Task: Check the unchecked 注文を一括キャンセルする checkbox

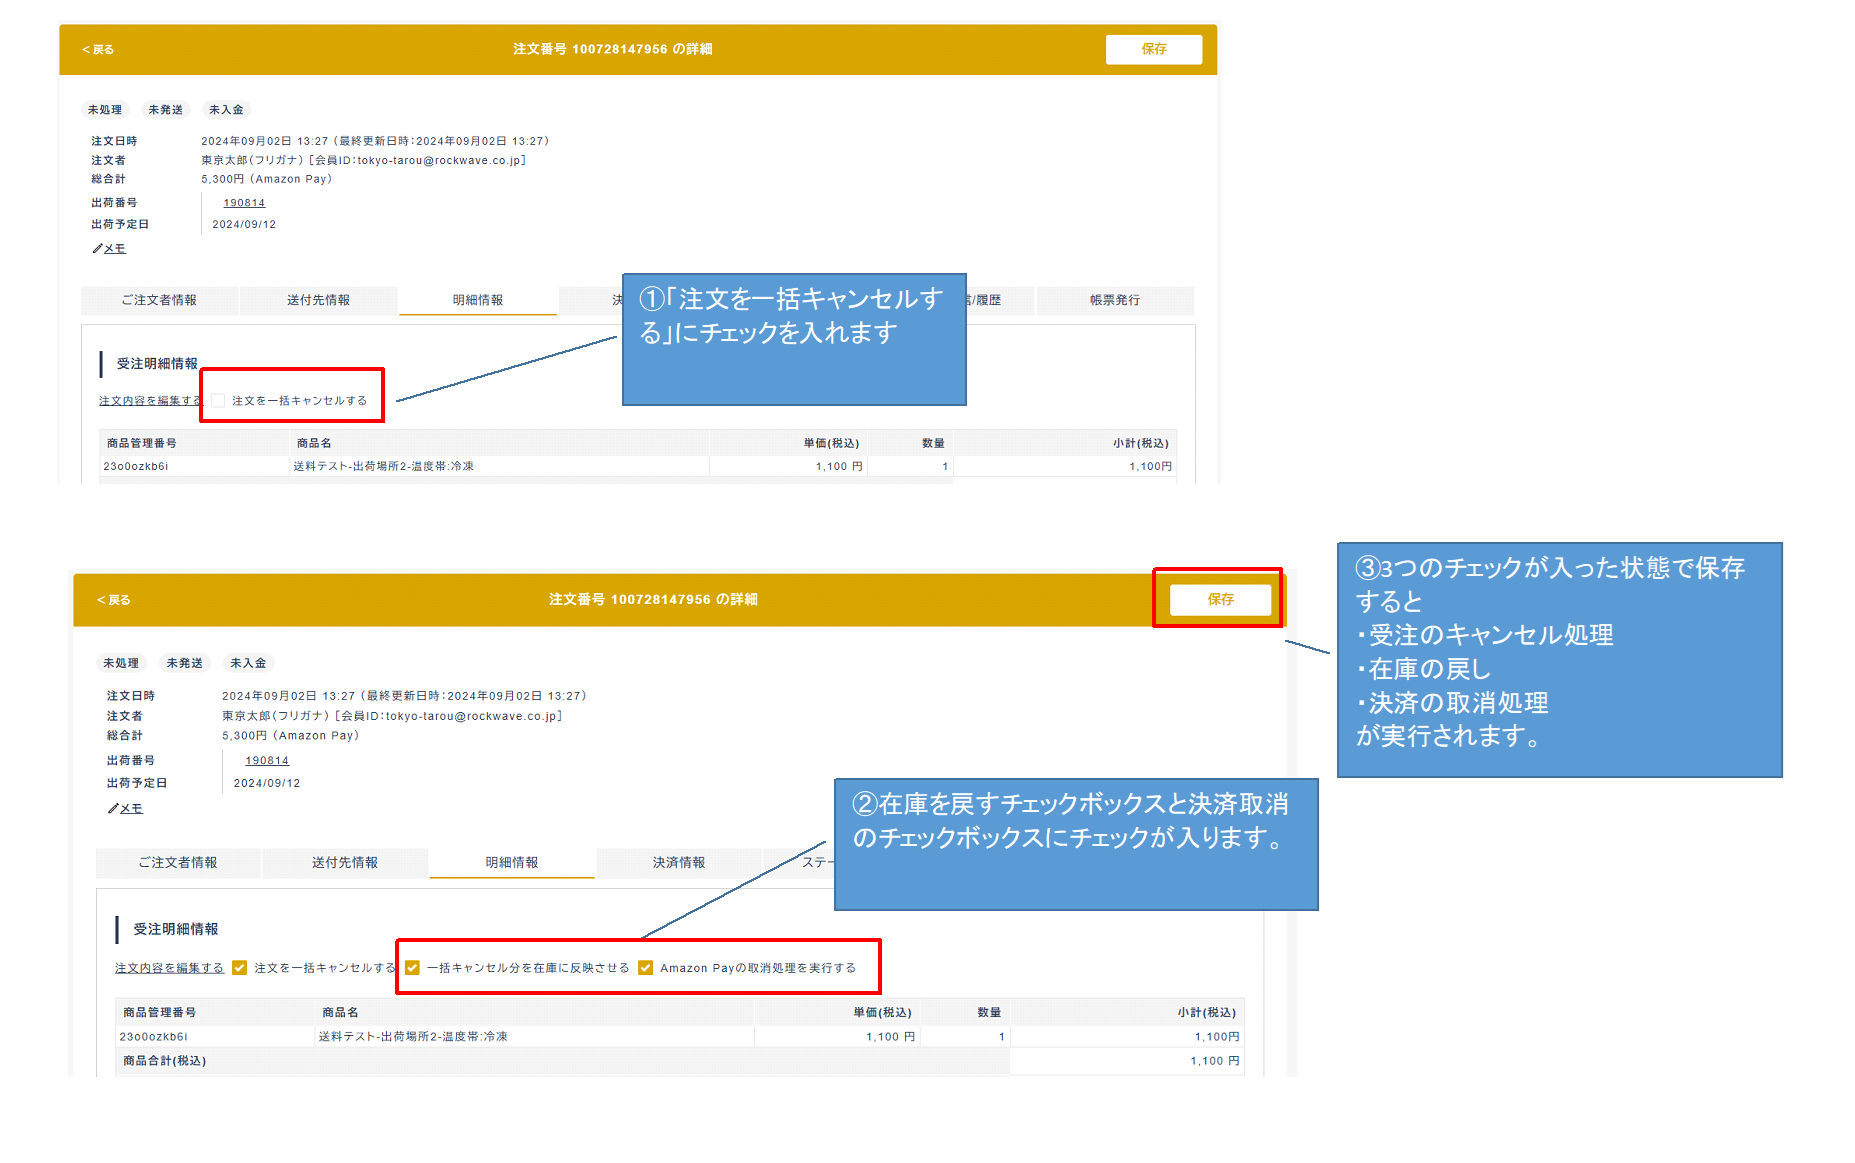Action: 218,401
